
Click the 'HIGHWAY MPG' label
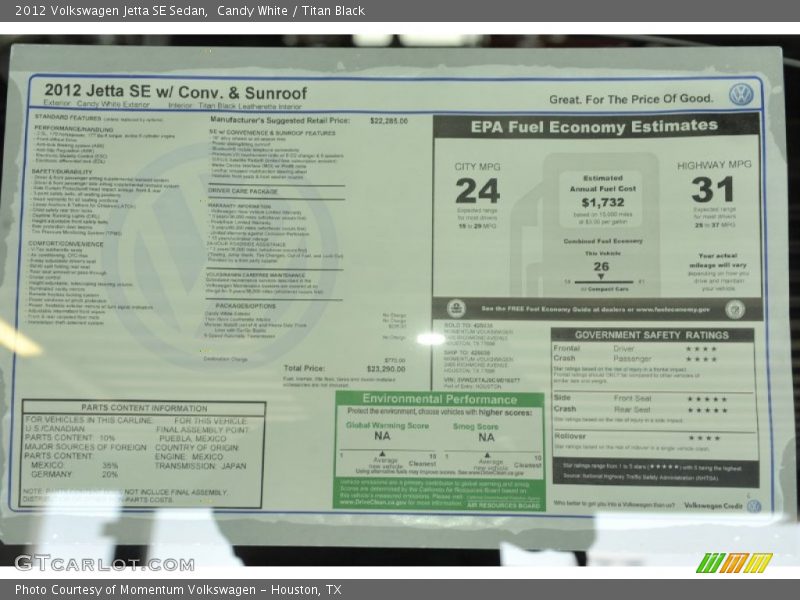[714, 165]
